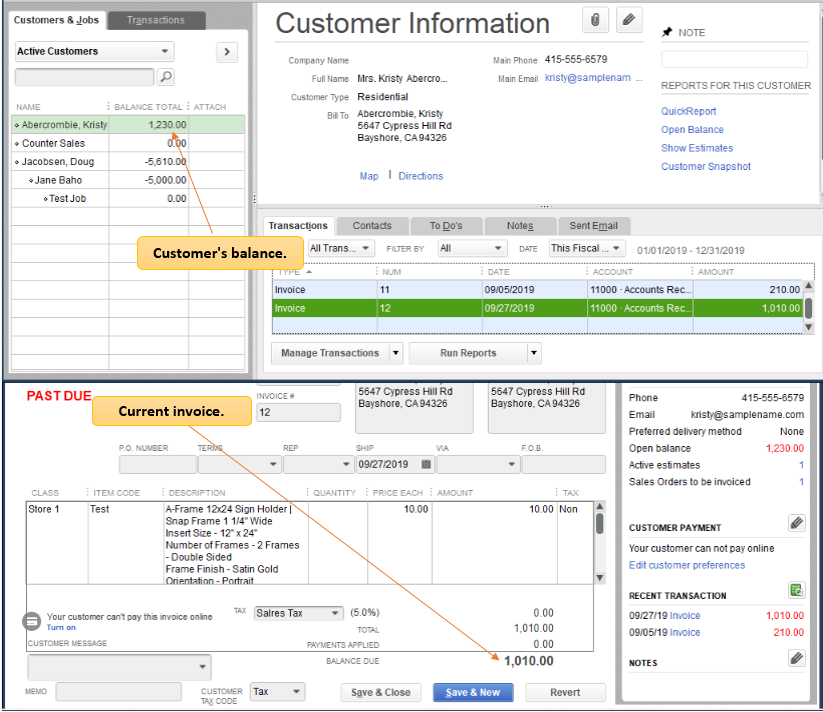Click the pencil icon beside Notes heading
Image resolution: width=823 pixels, height=712 pixels.
point(796,658)
